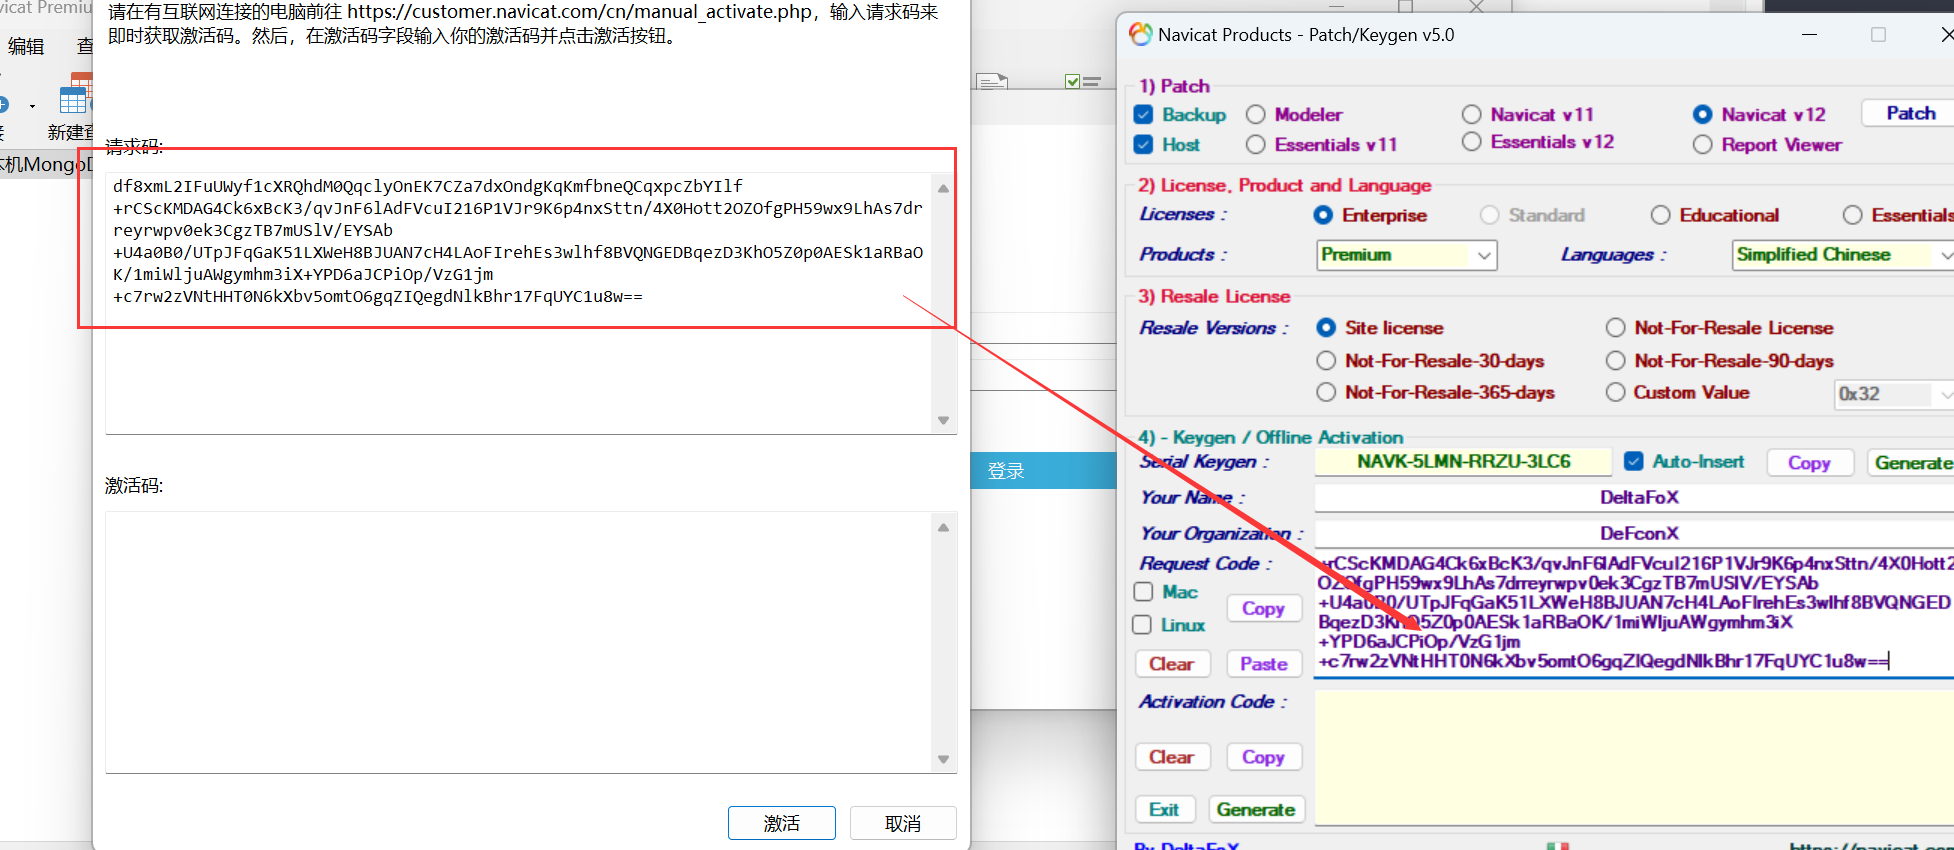Screen dimensions: 1954x850
Task: Choose the Educational license radio
Action: coord(1661,215)
